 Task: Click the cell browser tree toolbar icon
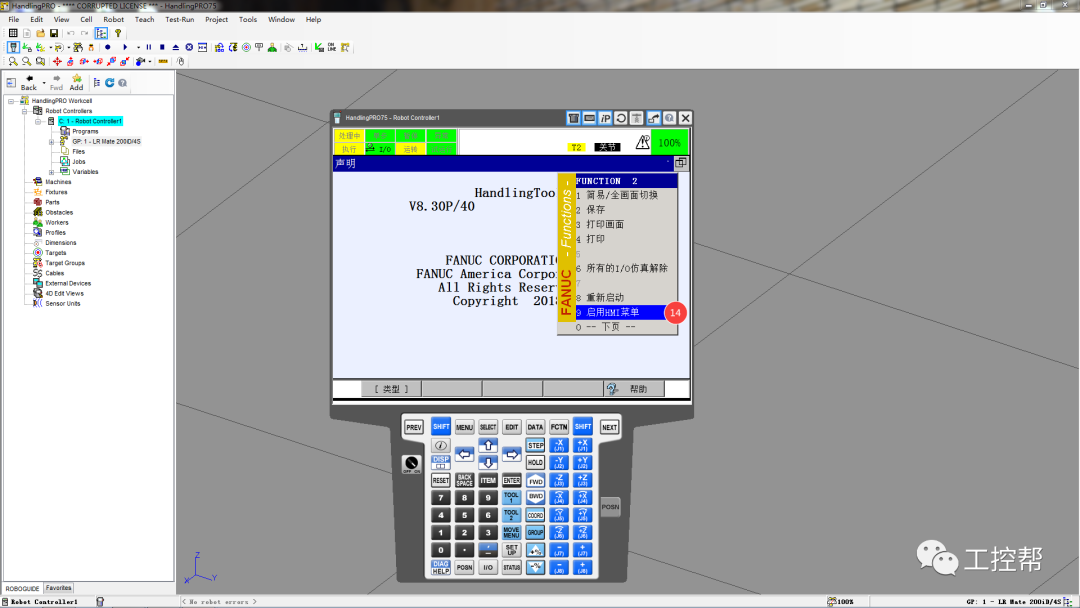point(101,33)
